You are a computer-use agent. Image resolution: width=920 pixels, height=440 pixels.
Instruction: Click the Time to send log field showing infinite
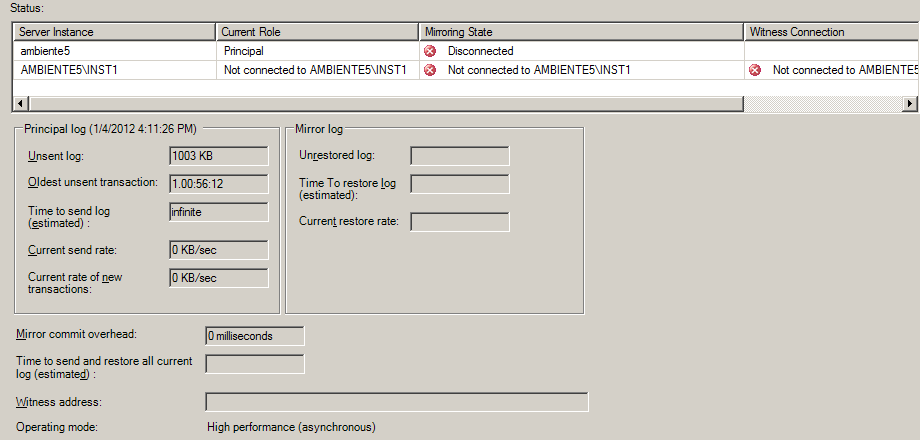[x=219, y=212]
